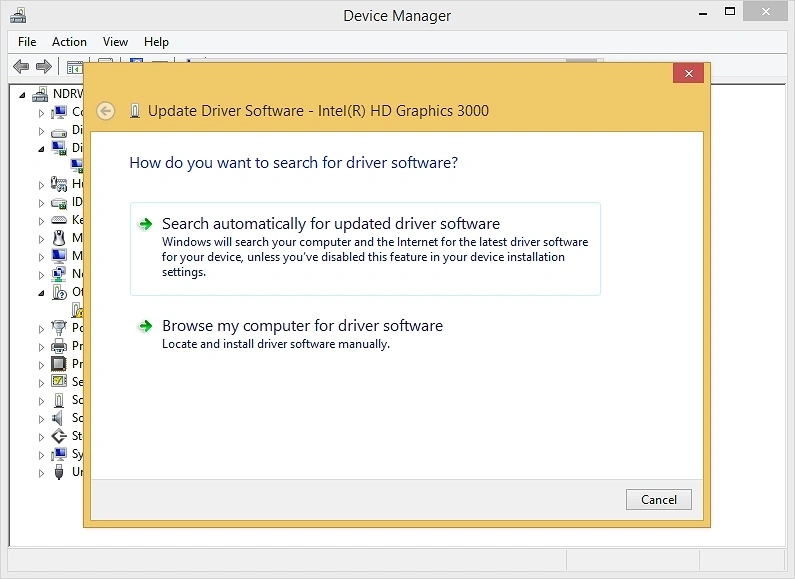Click the Device Manager window title text
The height and width of the screenshot is (579, 795).
tap(397, 16)
